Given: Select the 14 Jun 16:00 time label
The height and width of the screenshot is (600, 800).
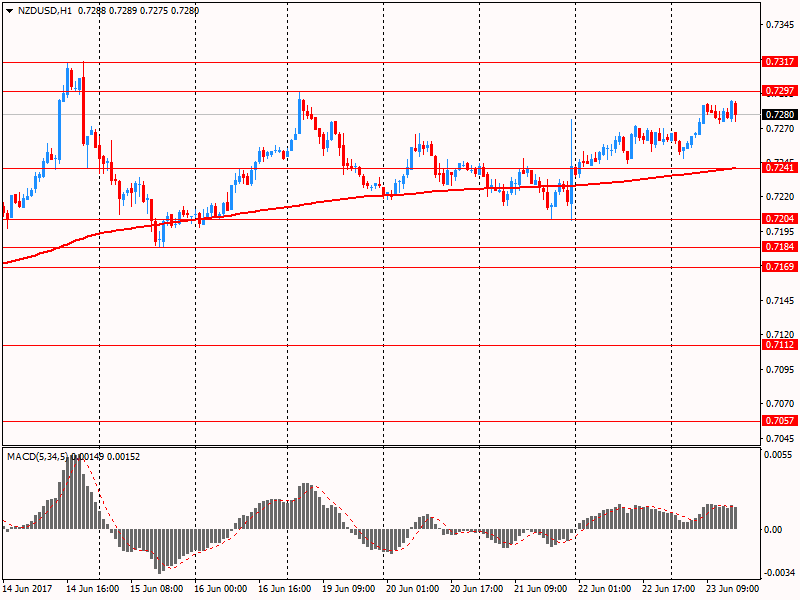Looking at the screenshot, I should tap(93, 588).
